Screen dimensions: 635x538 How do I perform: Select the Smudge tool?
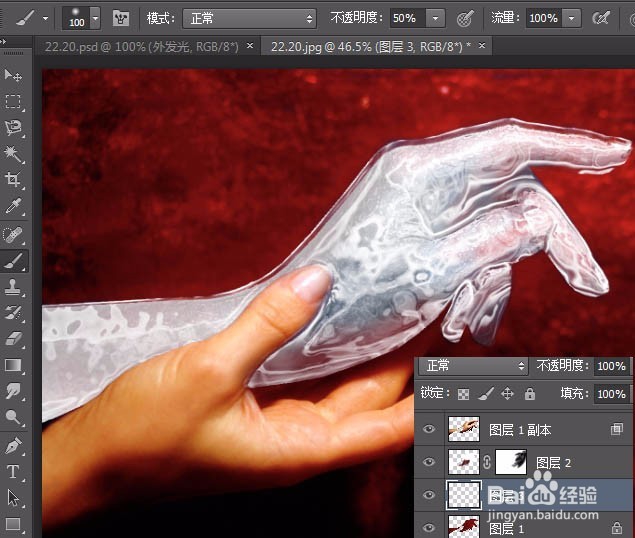point(13,391)
